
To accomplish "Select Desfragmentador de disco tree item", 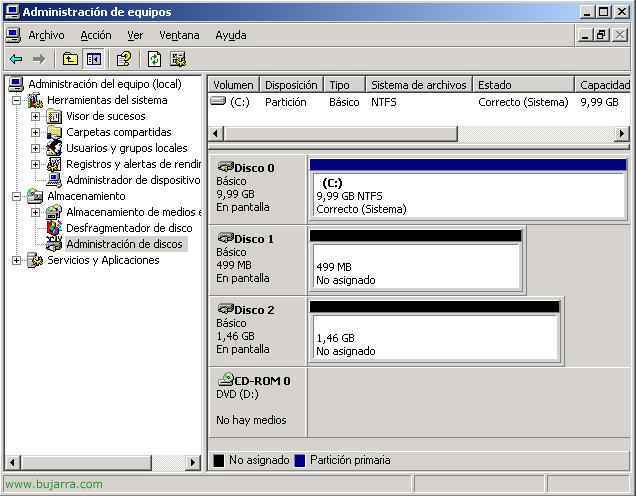I will point(129,228).
